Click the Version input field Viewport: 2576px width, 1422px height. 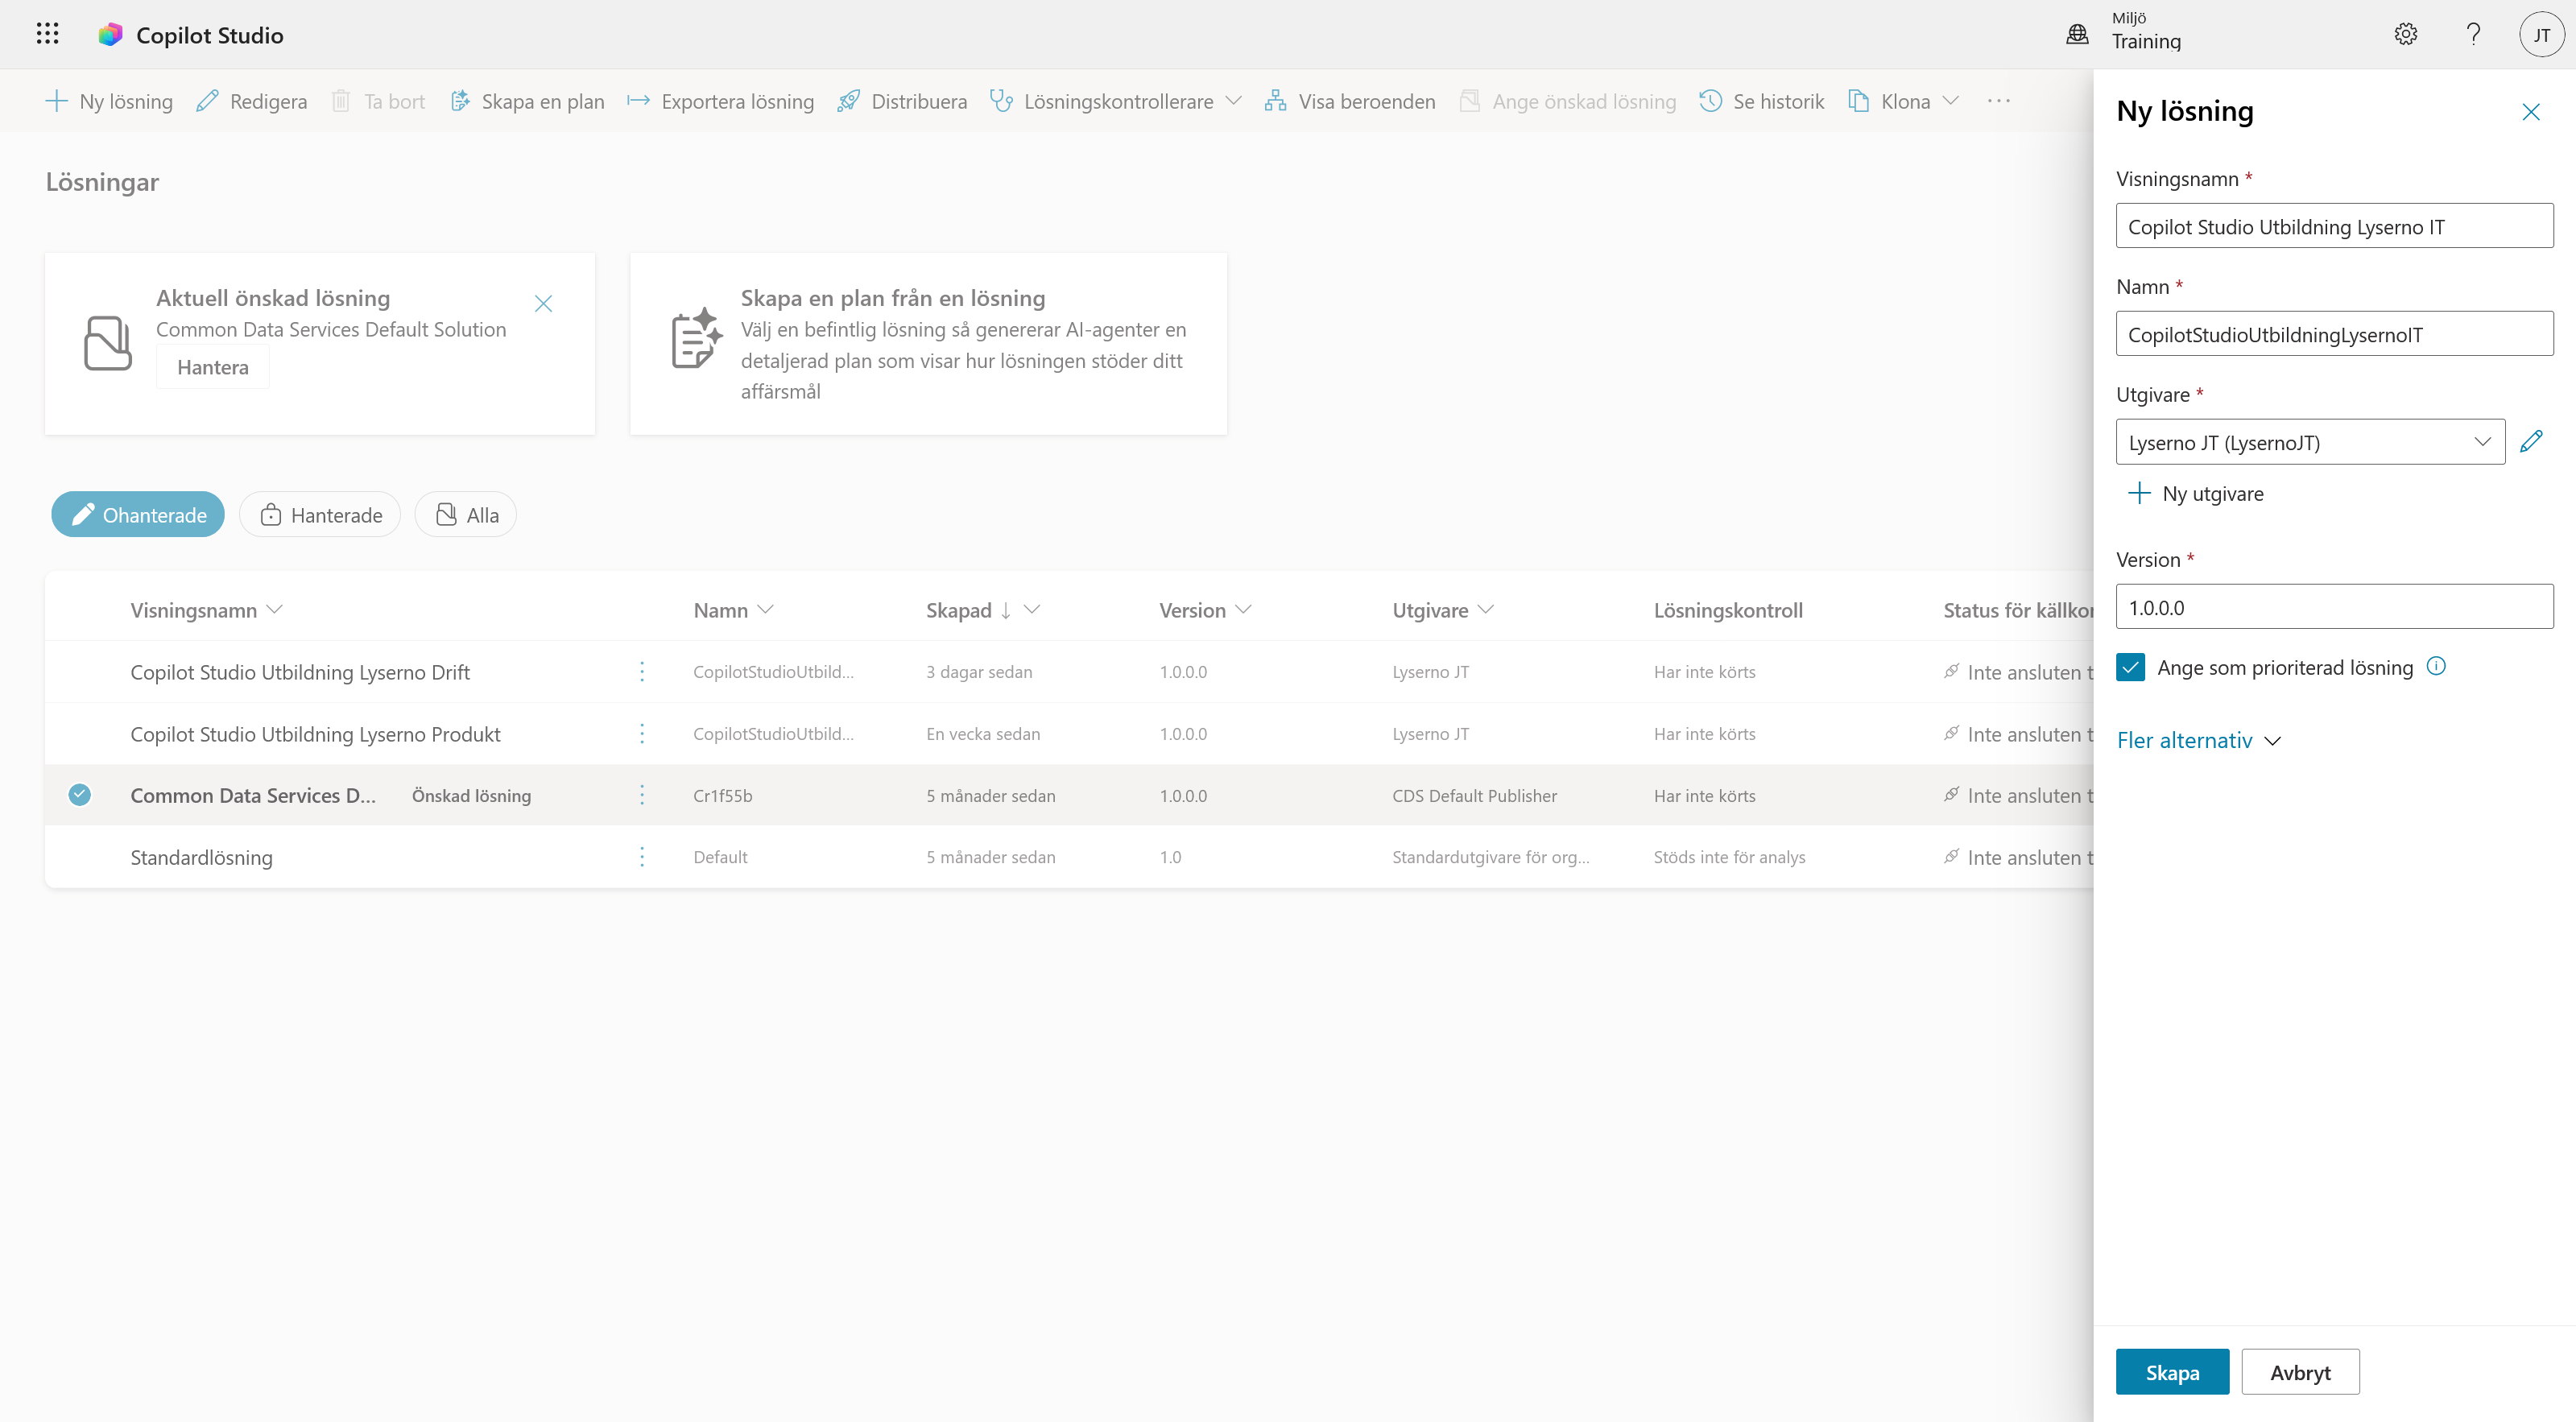click(2334, 607)
